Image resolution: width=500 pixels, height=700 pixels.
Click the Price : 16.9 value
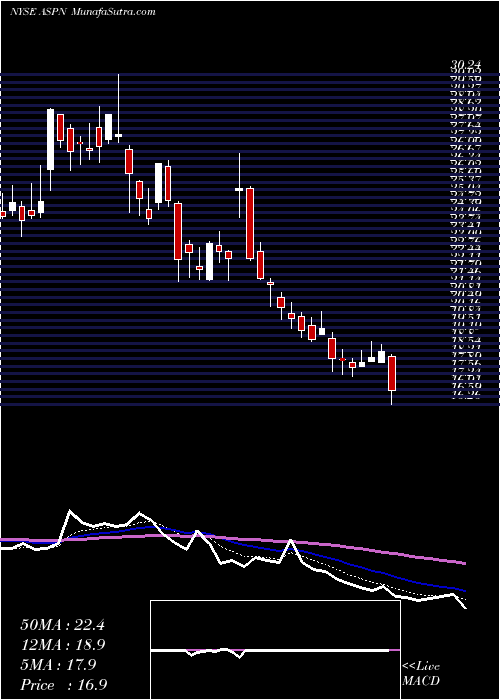click(x=63, y=685)
